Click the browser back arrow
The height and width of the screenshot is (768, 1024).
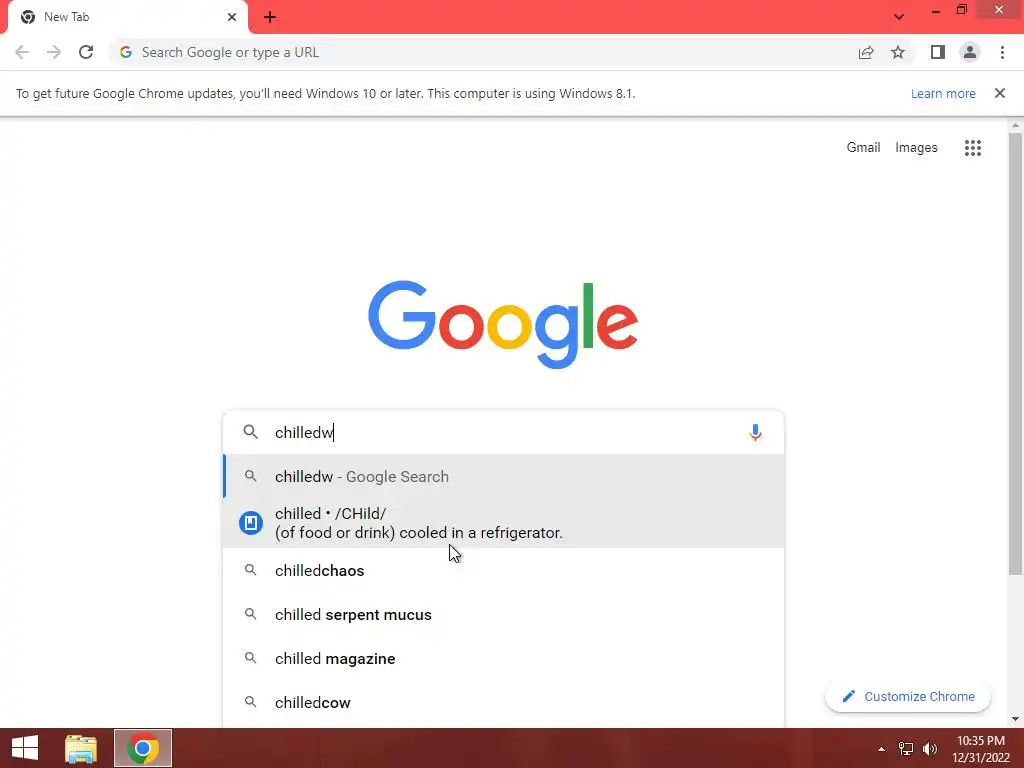[22, 52]
